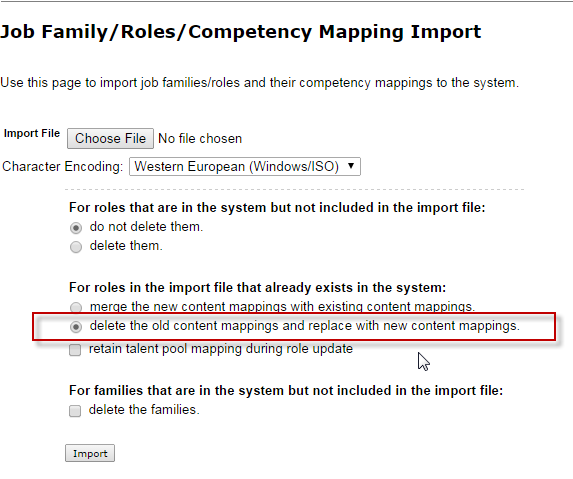Enable retain talent pool mapping checkbox

coord(75,350)
